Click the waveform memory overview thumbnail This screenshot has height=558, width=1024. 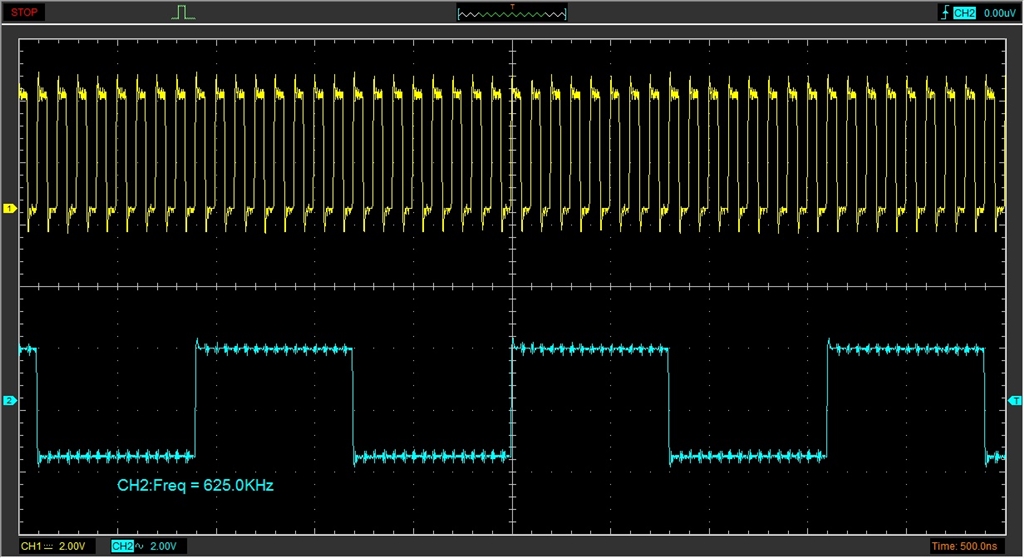click(512, 13)
